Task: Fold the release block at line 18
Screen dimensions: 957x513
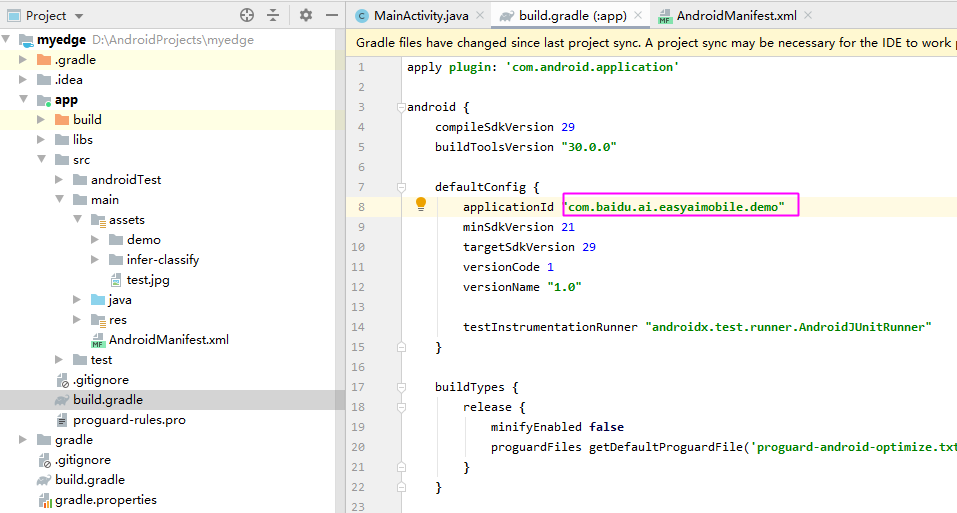Action: tap(401, 407)
